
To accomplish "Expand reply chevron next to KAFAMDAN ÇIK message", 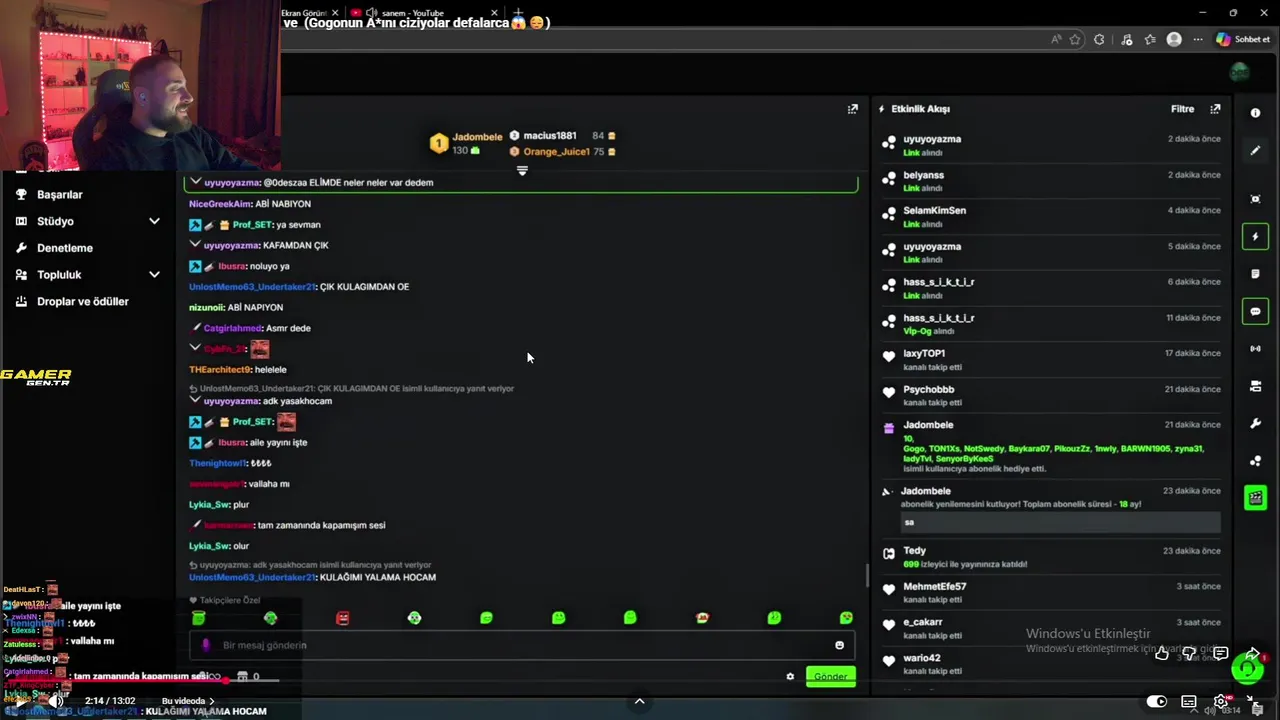I will pos(195,245).
